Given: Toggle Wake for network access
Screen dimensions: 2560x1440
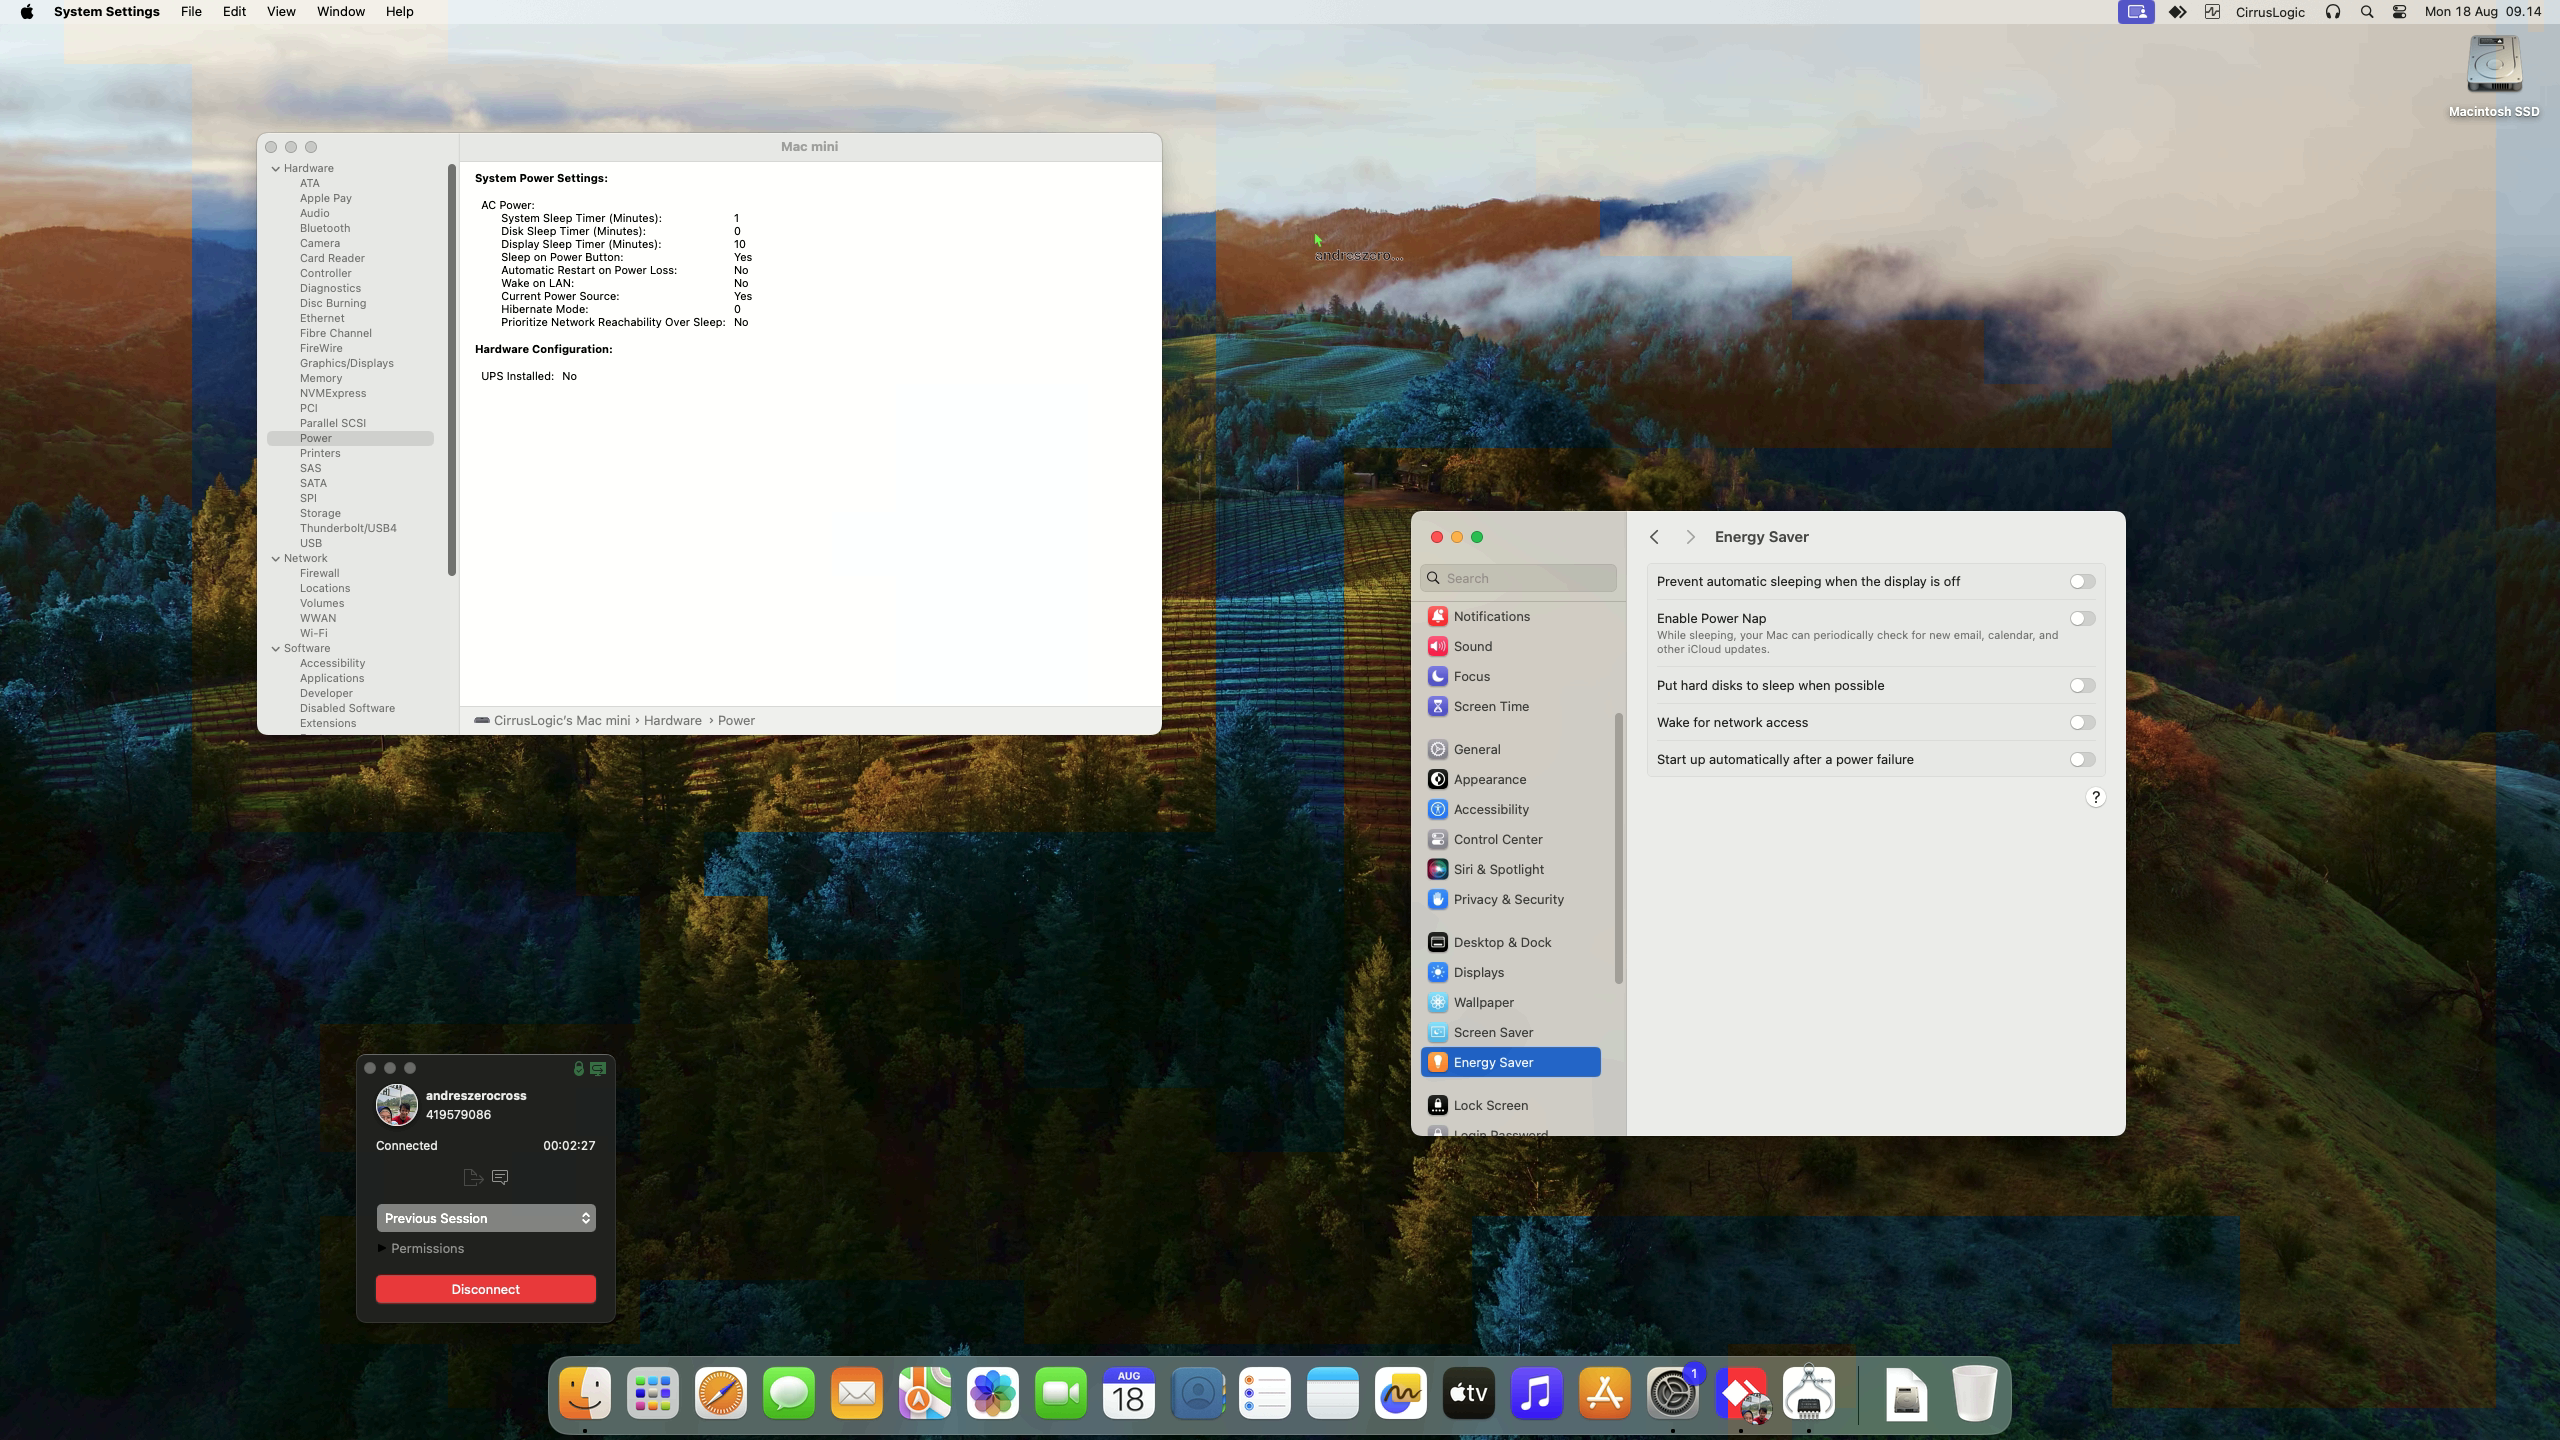Looking at the screenshot, I should click(2082, 722).
